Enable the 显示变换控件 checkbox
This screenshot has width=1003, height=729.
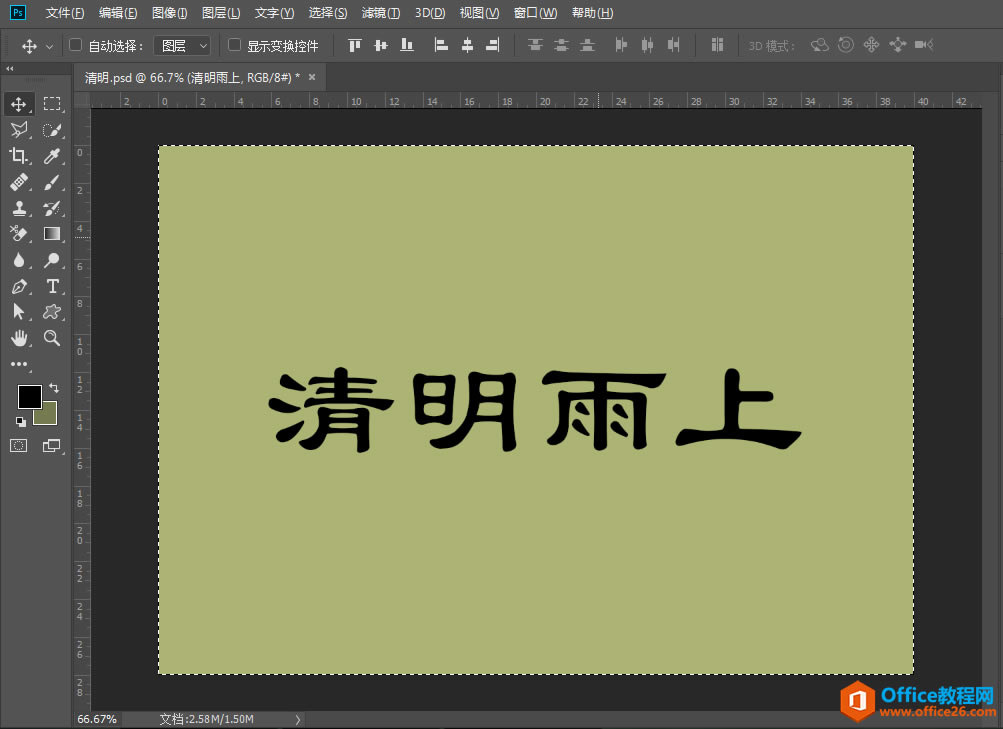pyautogui.click(x=235, y=45)
